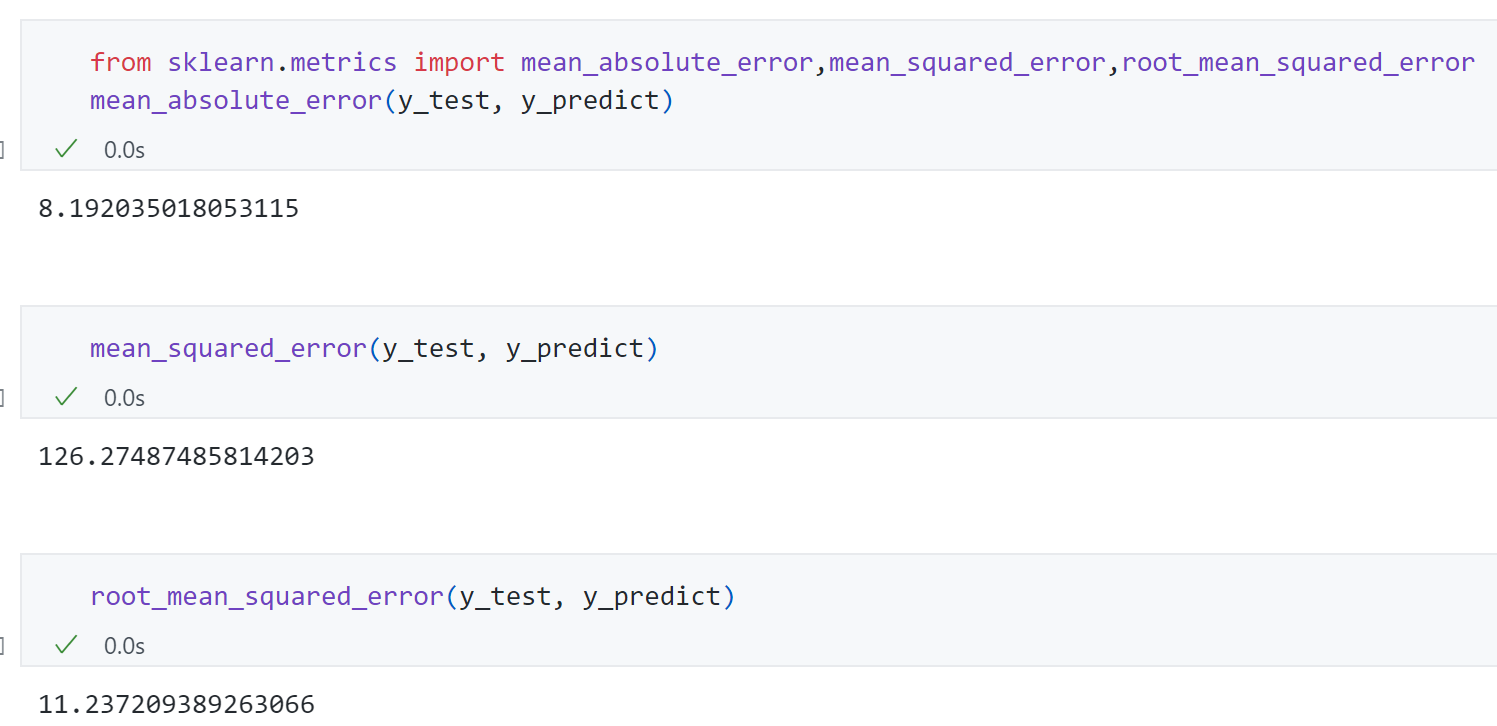This screenshot has width=1497, height=726.
Task: Click the 0.0s time under the mean_squared_error cell
Action: coord(124,398)
